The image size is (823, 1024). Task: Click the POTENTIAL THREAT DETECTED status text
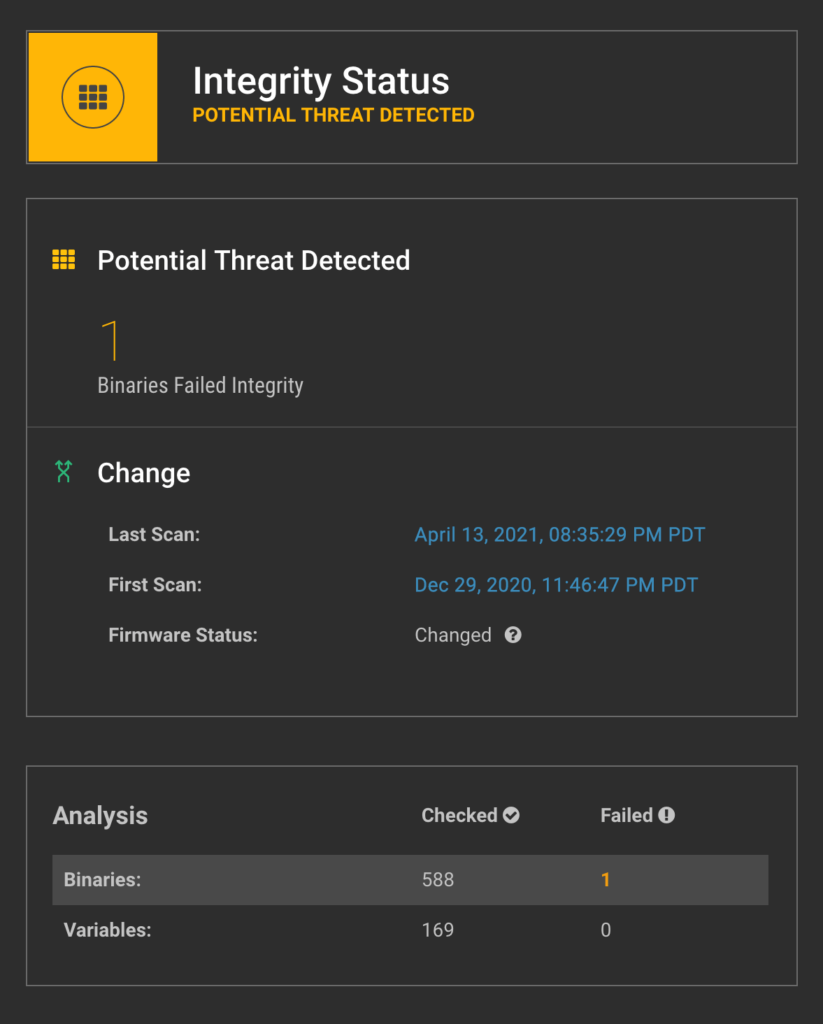pos(333,115)
